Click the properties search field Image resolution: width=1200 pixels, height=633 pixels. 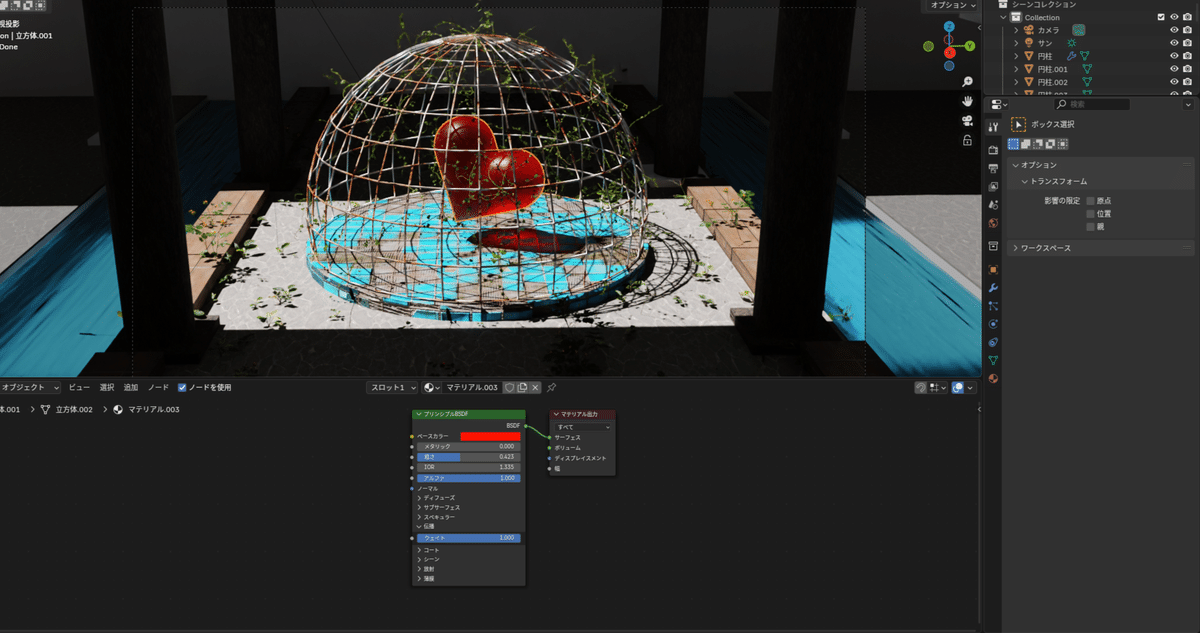[1092, 104]
